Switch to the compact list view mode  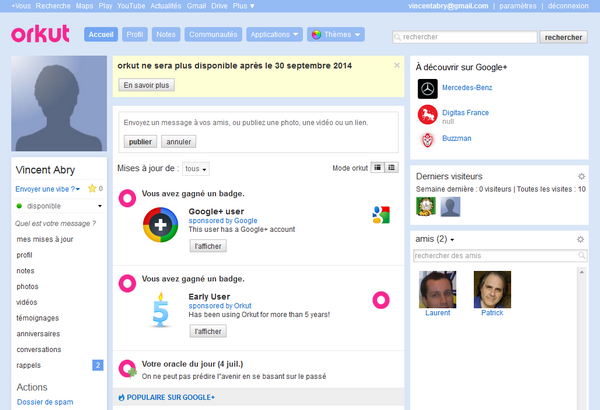(391, 168)
